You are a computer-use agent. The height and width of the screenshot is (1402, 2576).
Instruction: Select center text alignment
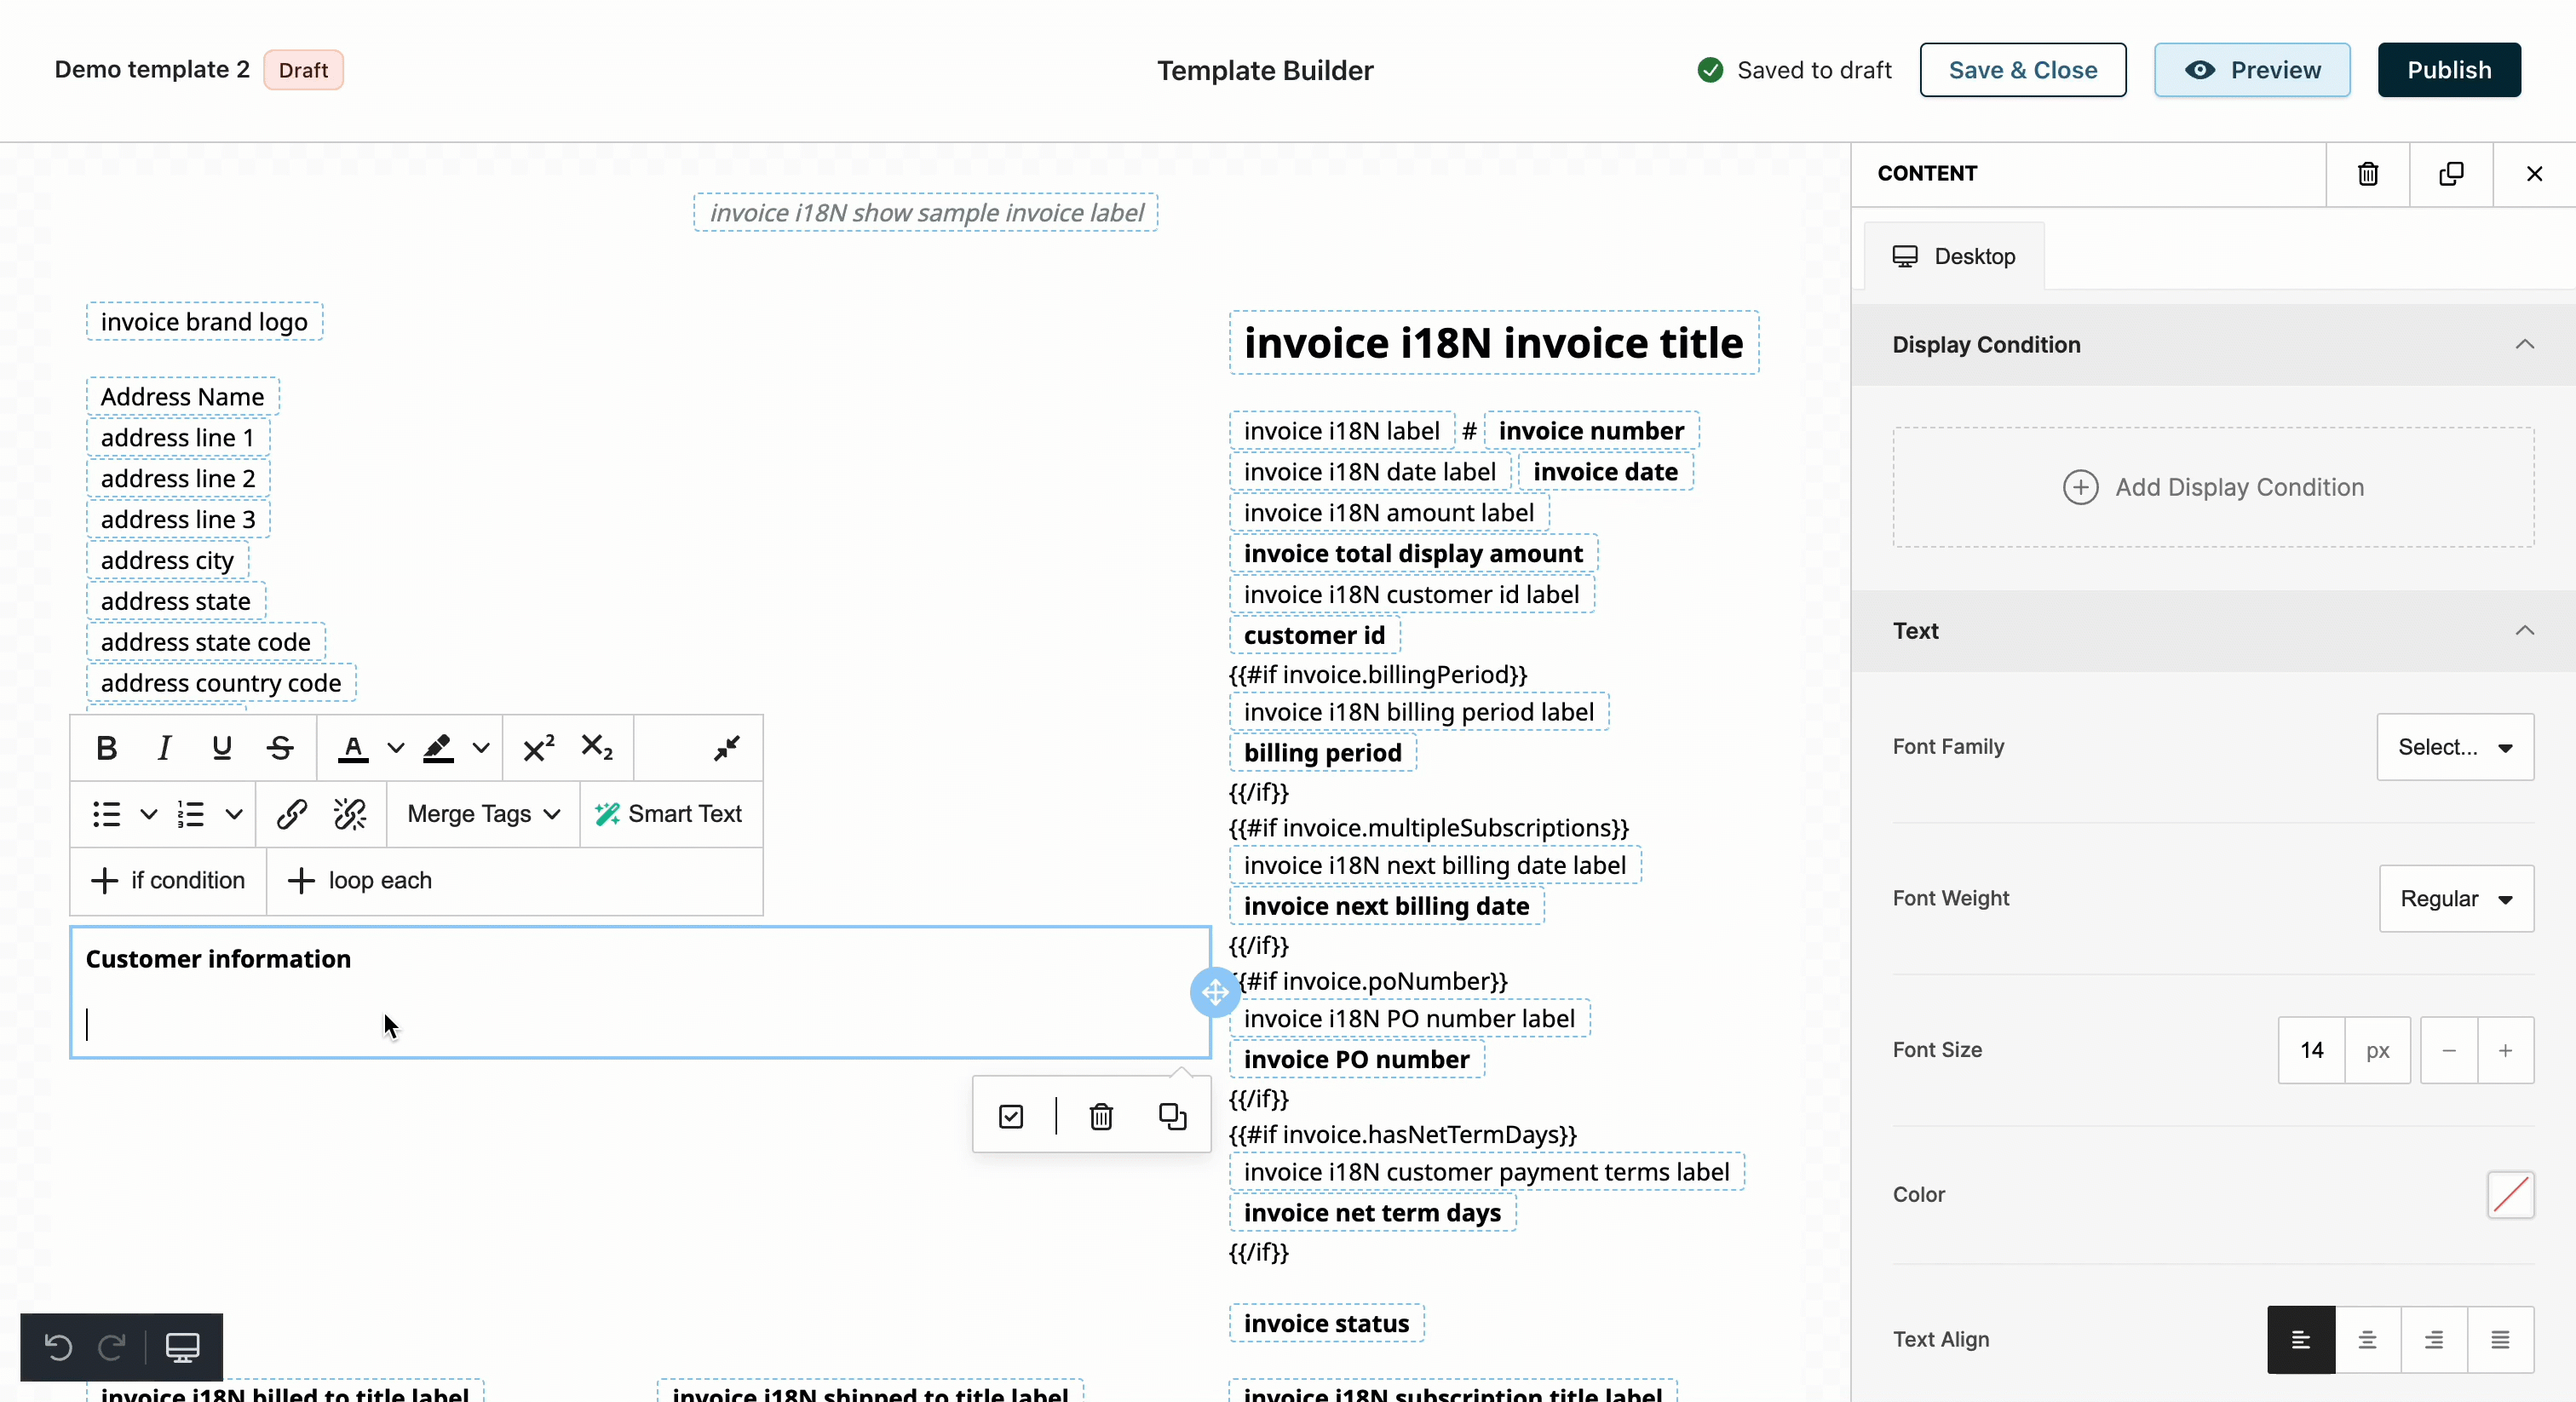[2367, 1339]
